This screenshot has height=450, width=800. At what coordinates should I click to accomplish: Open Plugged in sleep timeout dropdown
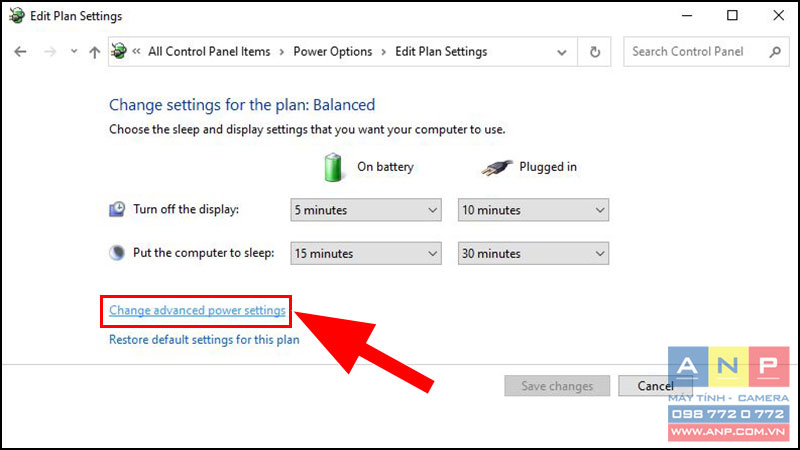pos(533,253)
